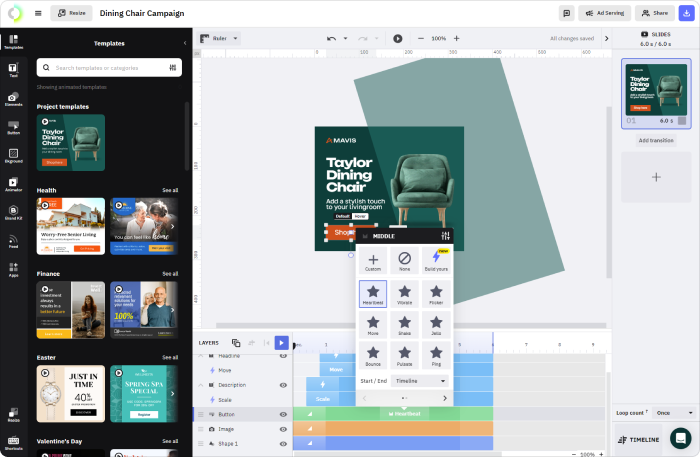Select Heartbeat animation preset

coord(373,294)
